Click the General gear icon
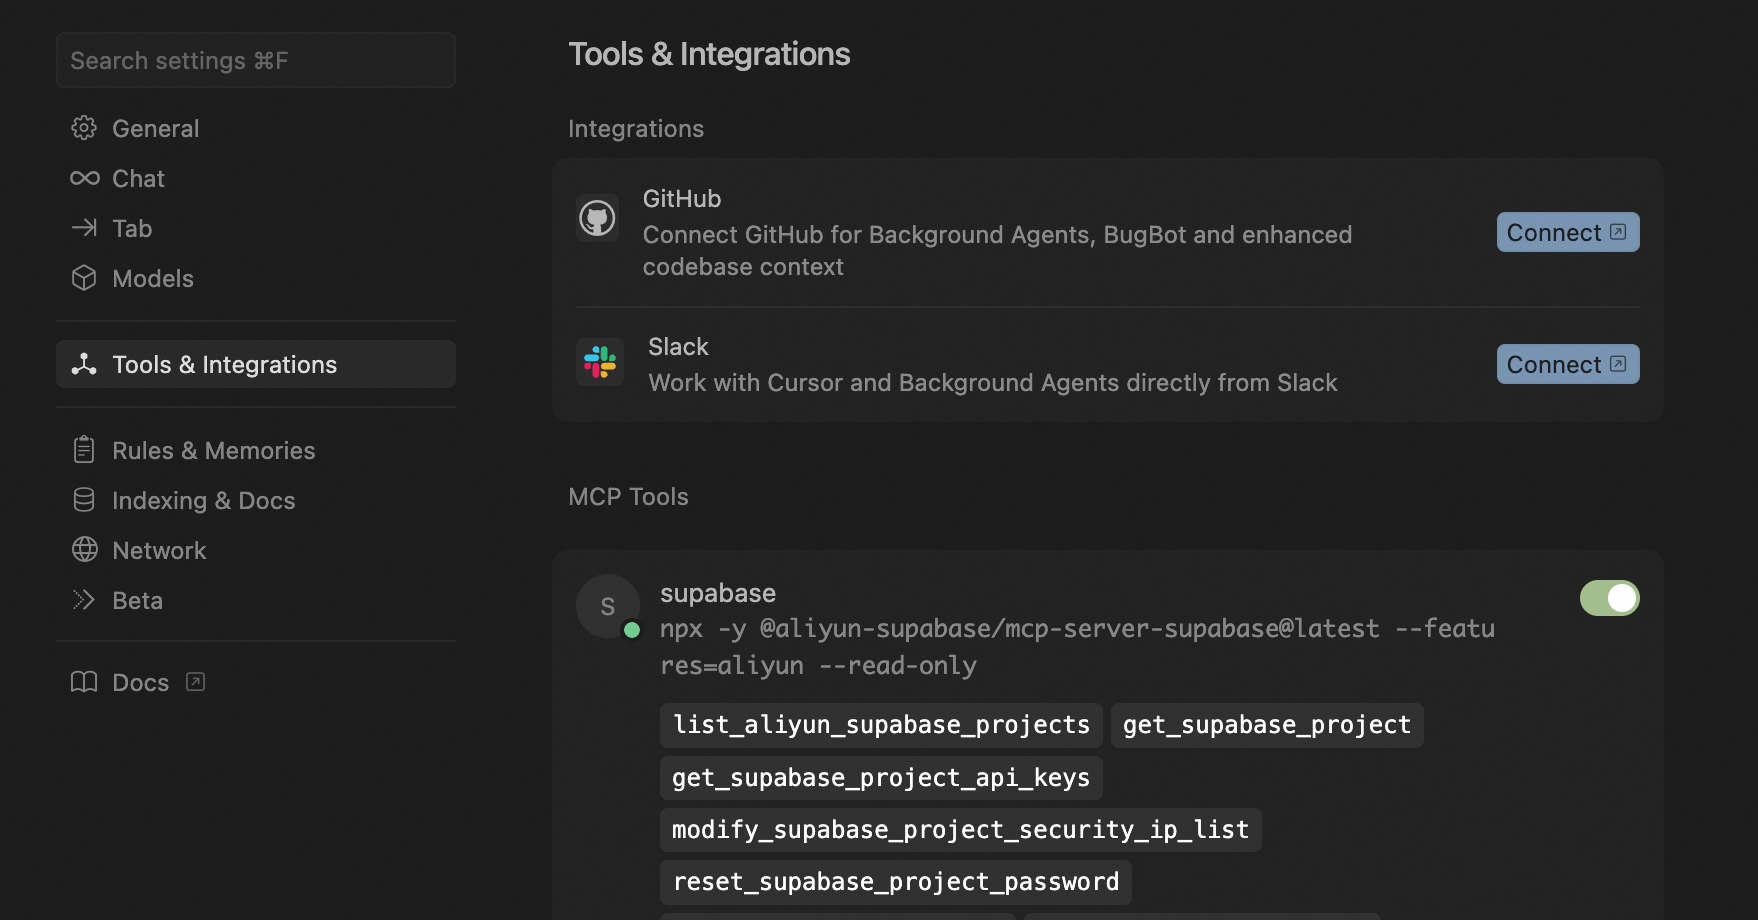1758x920 pixels. (84, 128)
